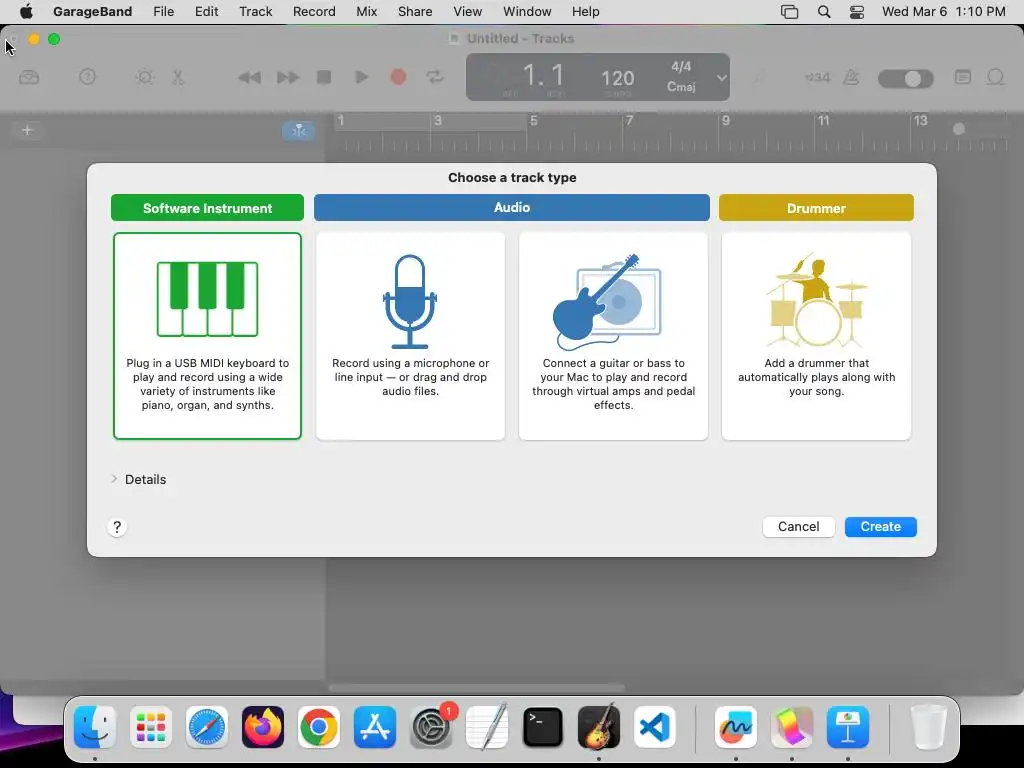Screen dimensions: 1024x768
Task: Open the Apple menu
Action: pos(26,12)
